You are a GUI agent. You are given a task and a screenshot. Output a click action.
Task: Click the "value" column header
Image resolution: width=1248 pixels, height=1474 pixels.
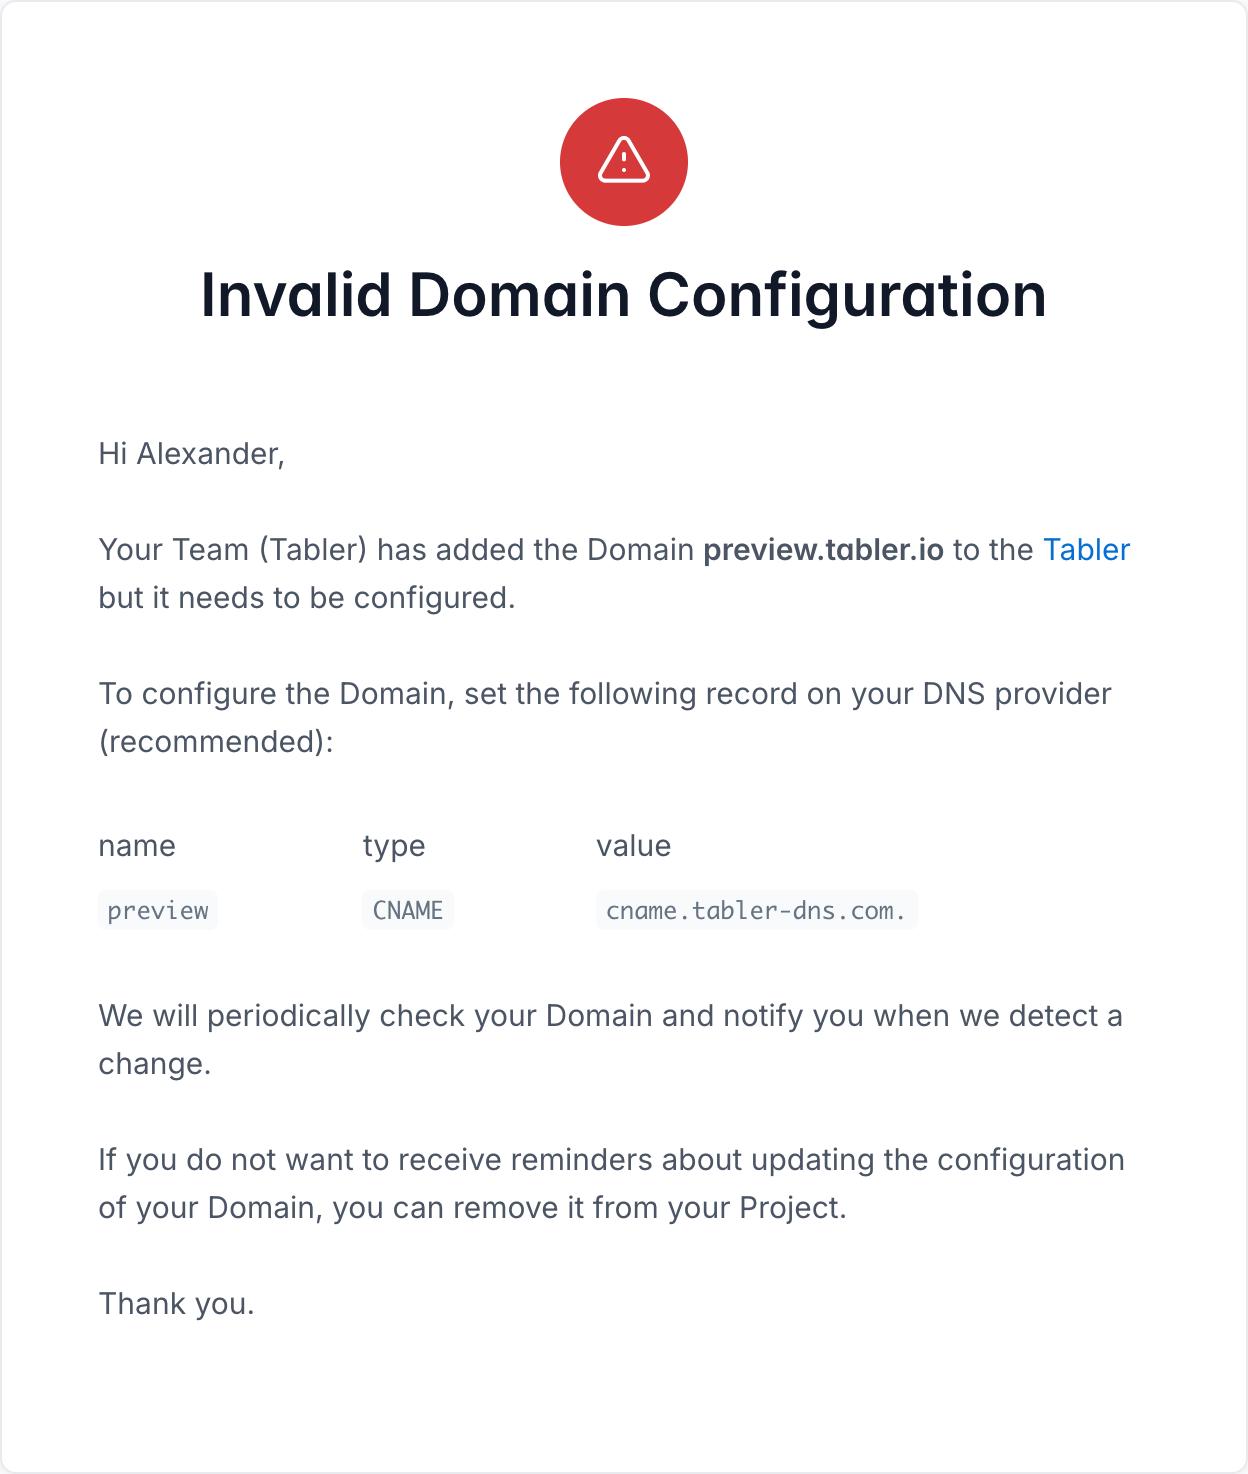pyautogui.click(x=633, y=846)
